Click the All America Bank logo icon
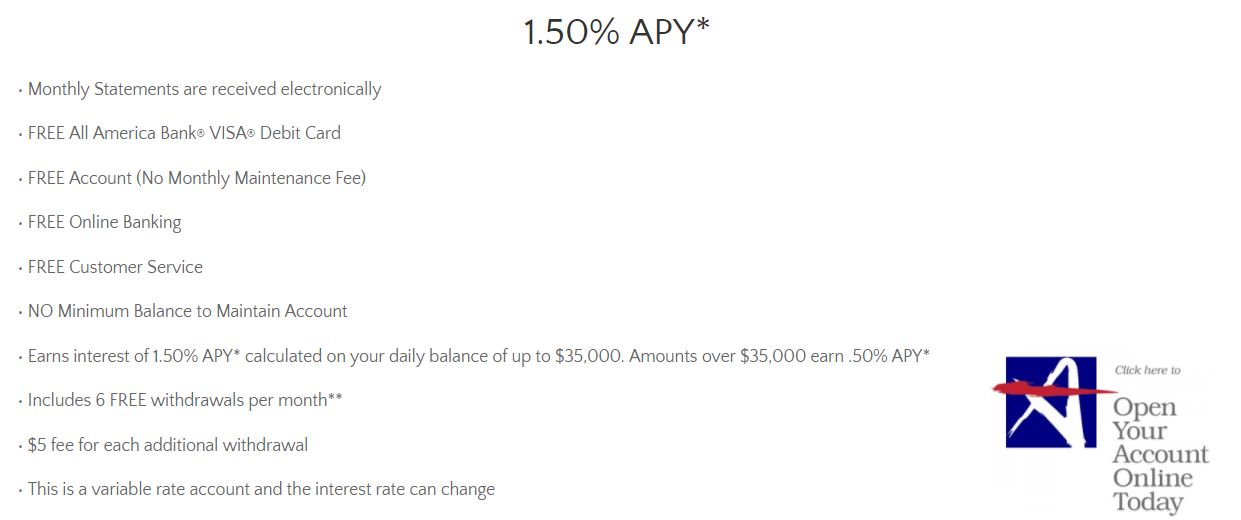The height and width of the screenshot is (520, 1241). (1051, 402)
